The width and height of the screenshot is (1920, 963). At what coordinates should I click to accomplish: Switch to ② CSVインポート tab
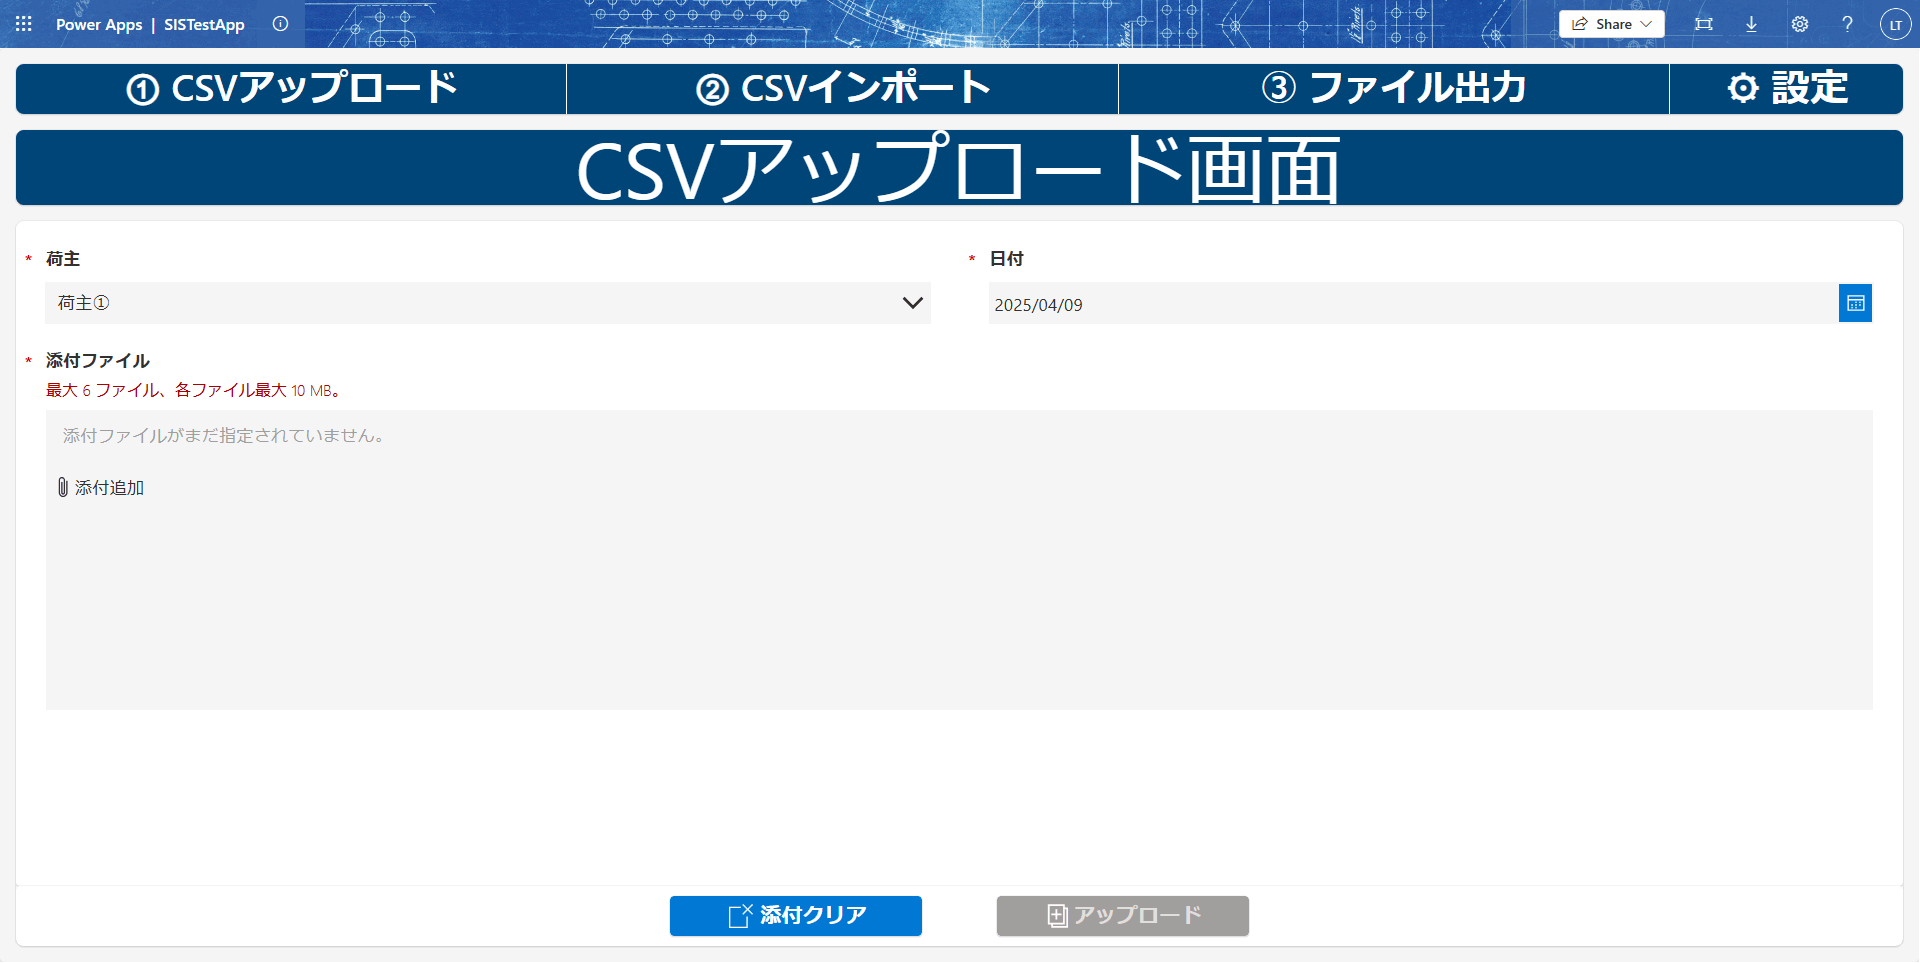(842, 89)
